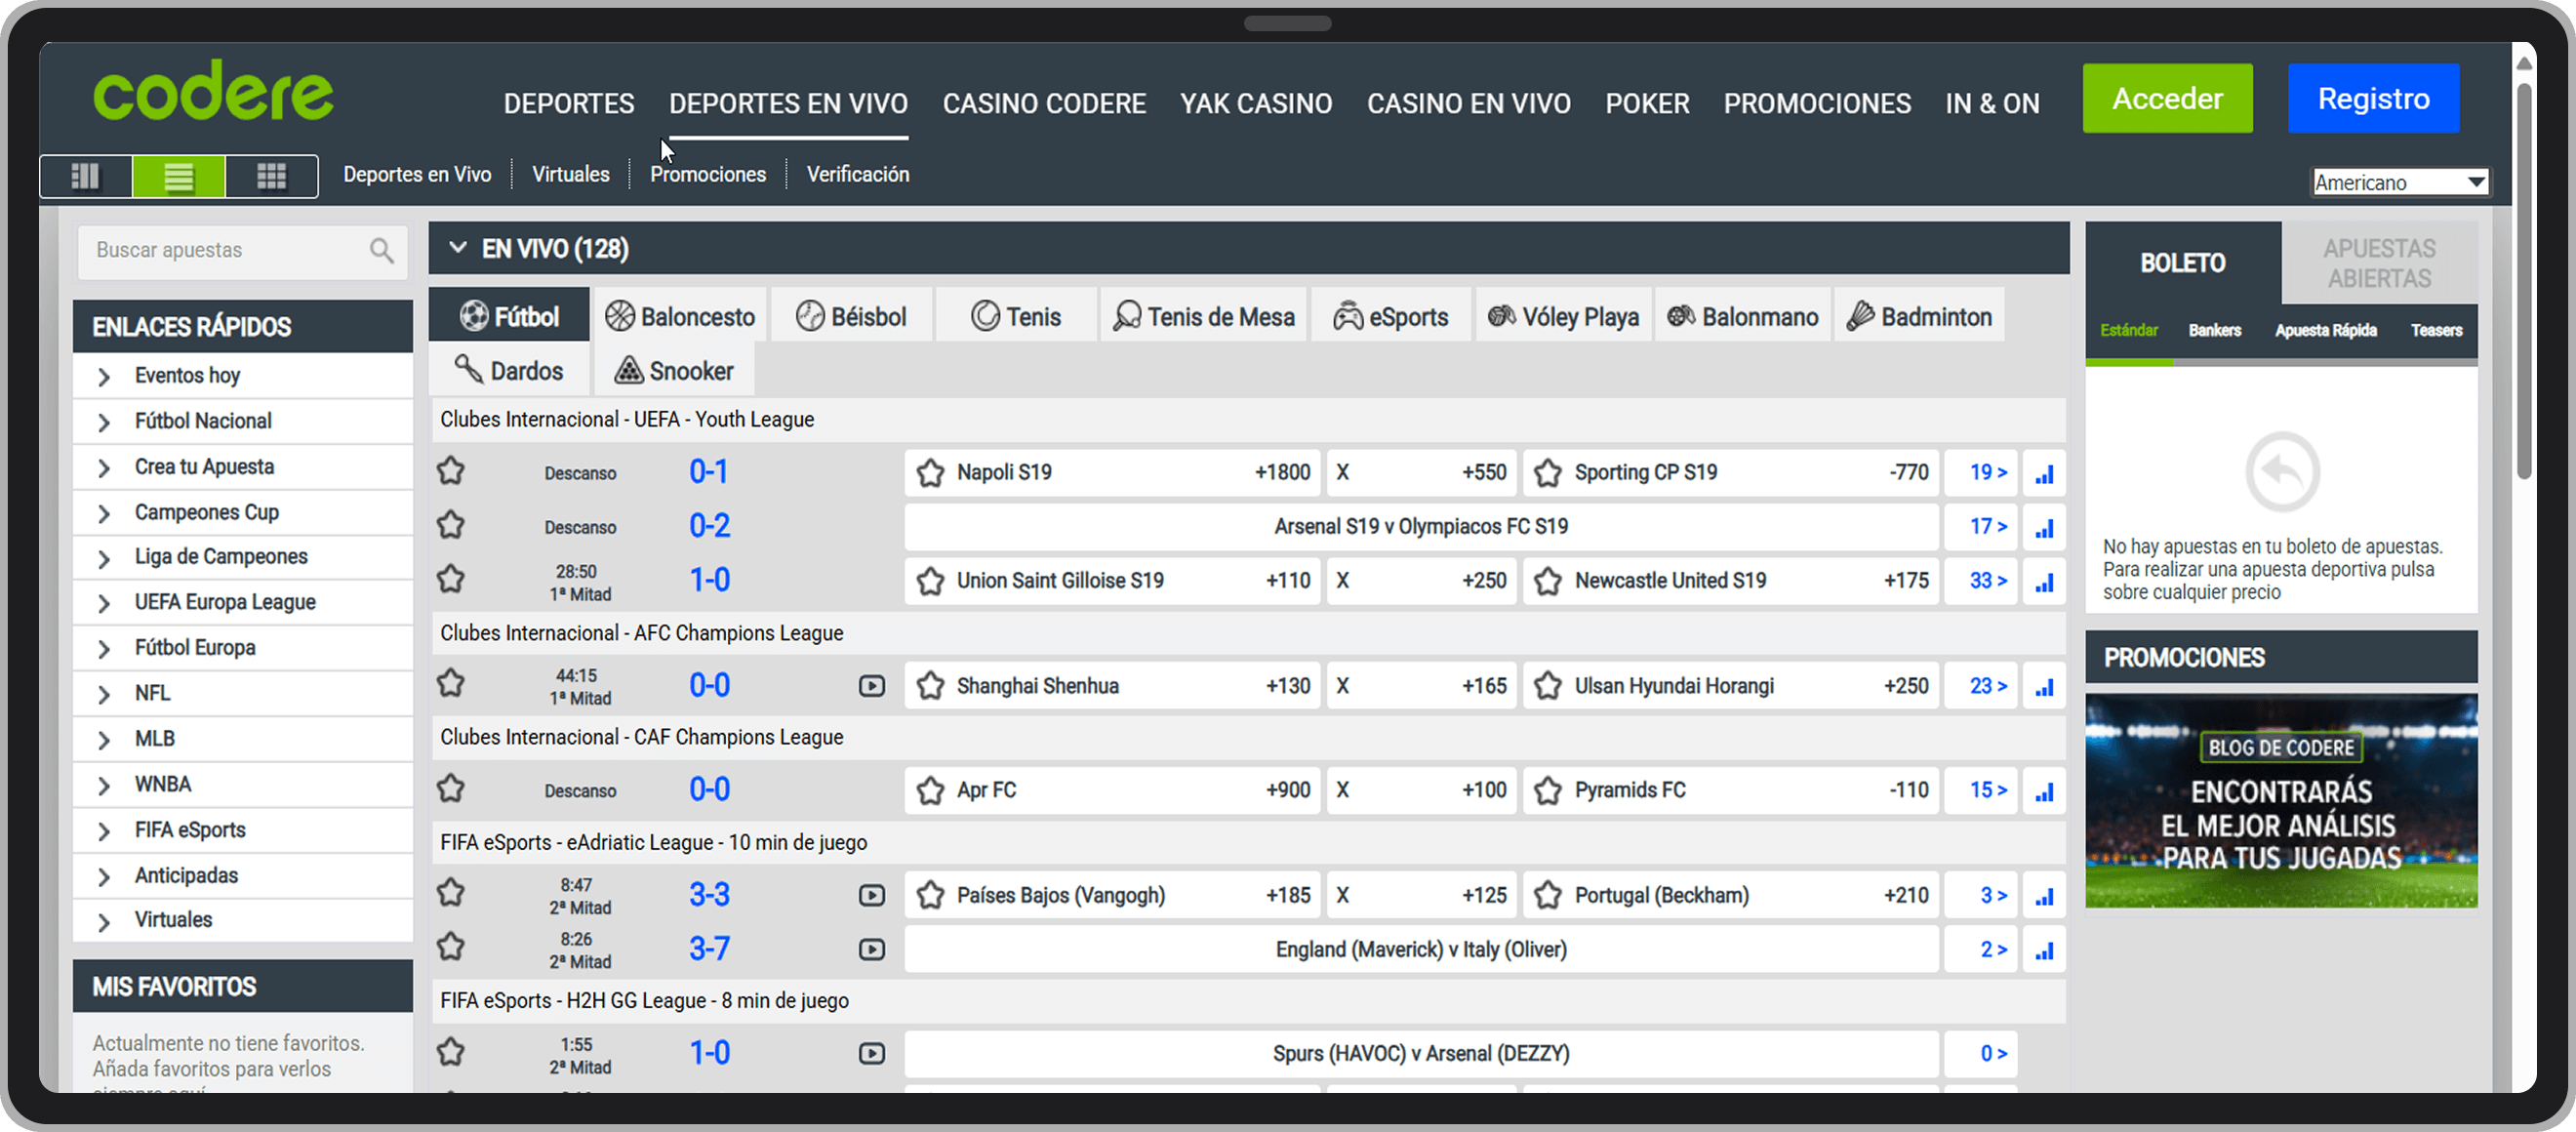The image size is (2576, 1132).
Task: Favorite the Union Saint Gilloise S19 match row
Action: click(x=451, y=580)
